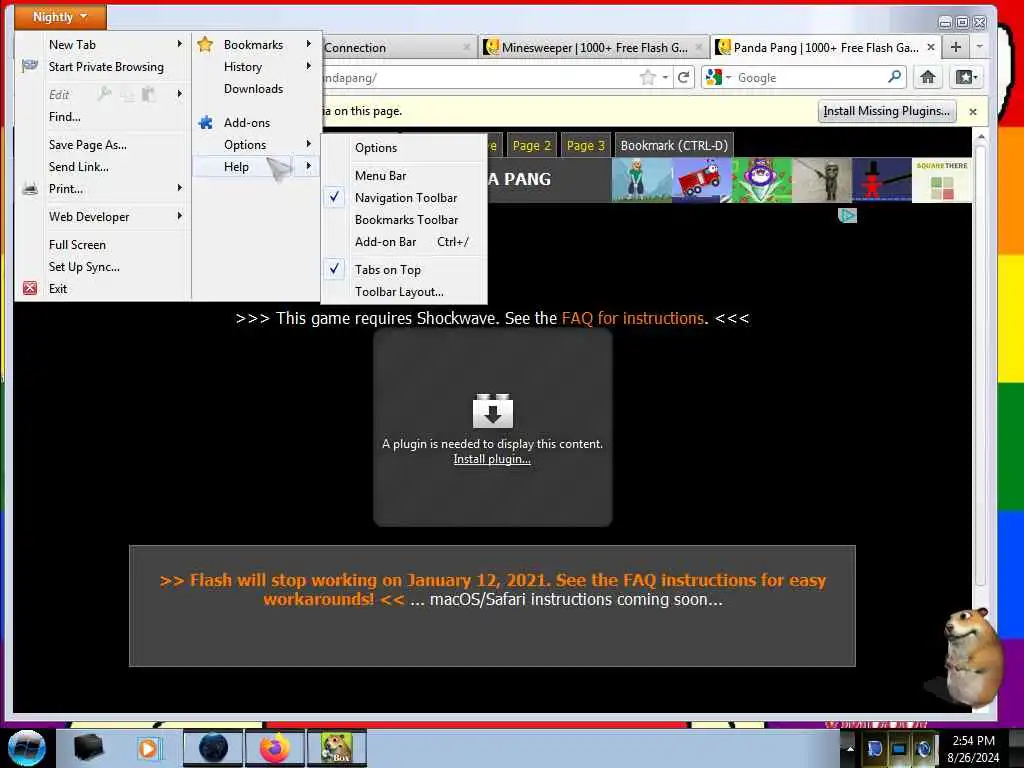Expand the New Tab submenu arrow

(x=179, y=44)
